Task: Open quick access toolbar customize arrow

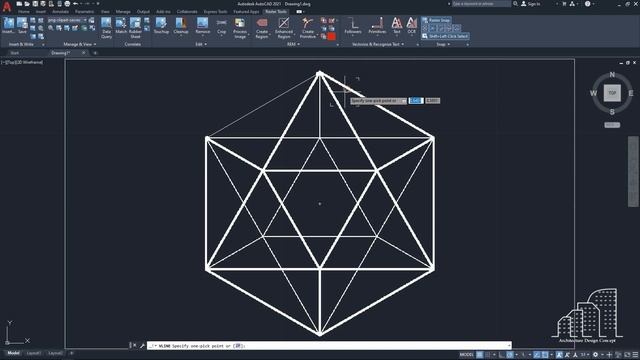Action: point(98,4)
